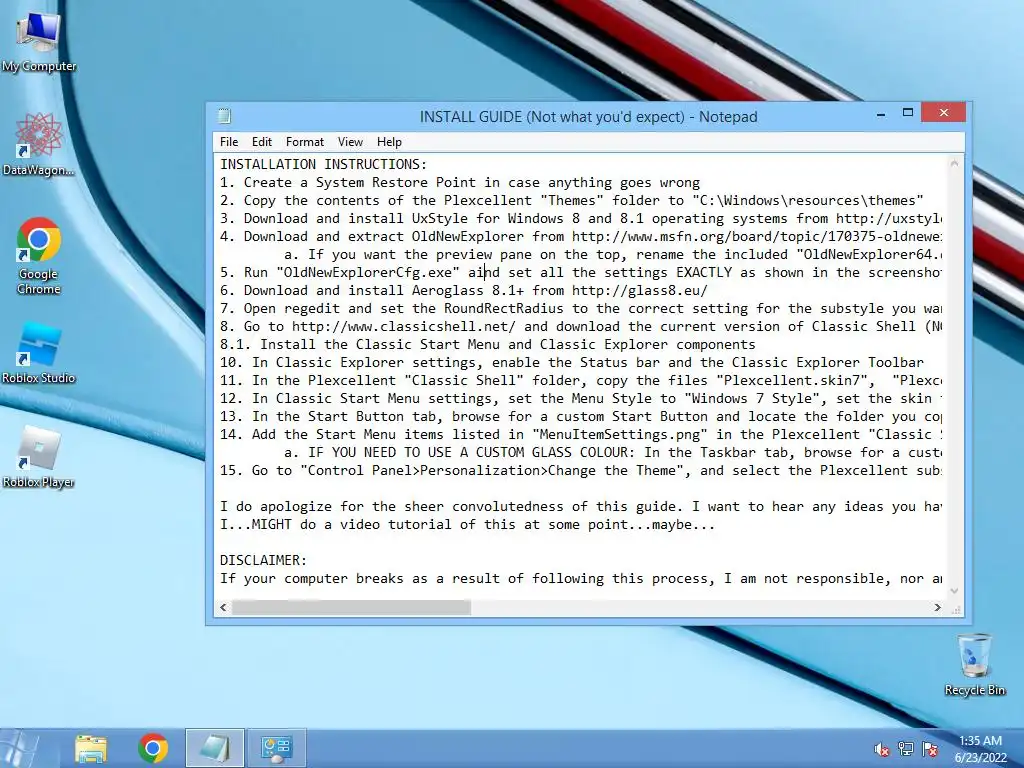The width and height of the screenshot is (1024, 768).
Task: Click the horizontal scrollbar left arrow
Action: [x=223, y=607]
